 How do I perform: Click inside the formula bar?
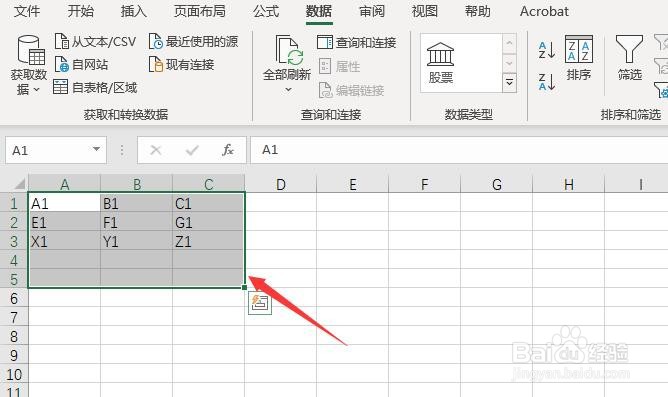pos(459,150)
